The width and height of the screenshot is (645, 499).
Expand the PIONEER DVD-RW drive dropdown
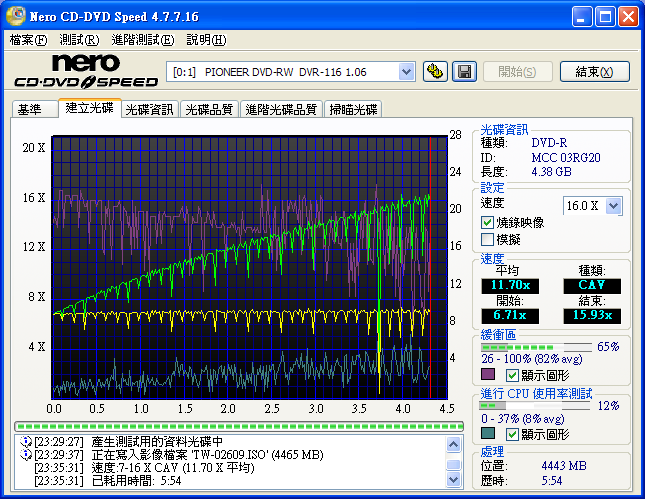[406, 71]
